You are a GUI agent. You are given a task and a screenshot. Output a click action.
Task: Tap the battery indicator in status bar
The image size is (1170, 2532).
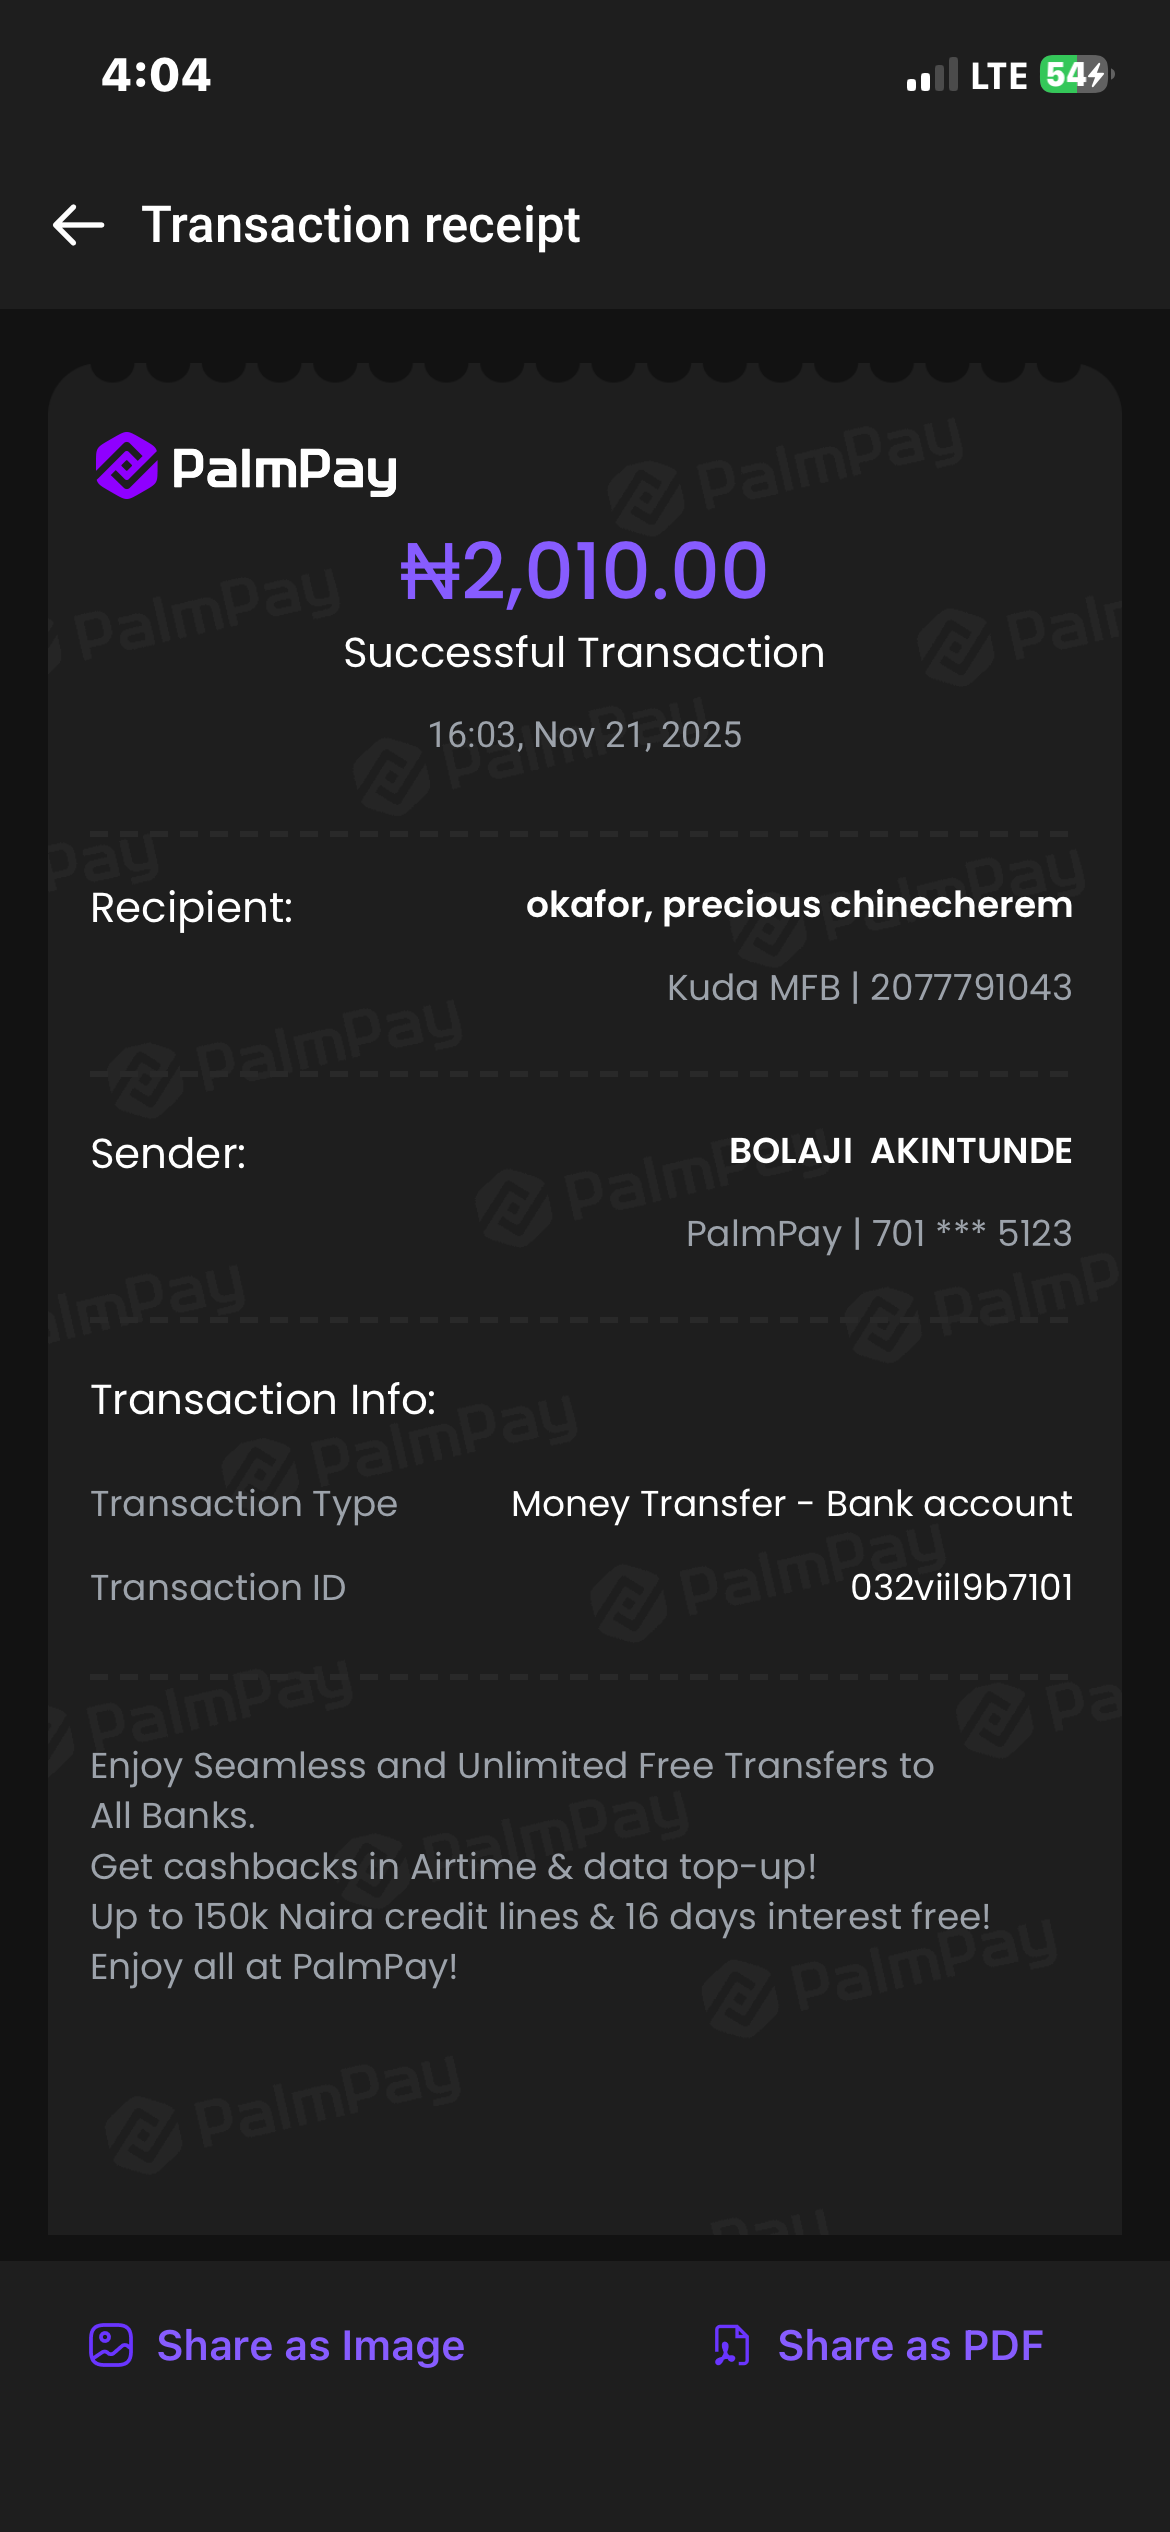[1076, 75]
